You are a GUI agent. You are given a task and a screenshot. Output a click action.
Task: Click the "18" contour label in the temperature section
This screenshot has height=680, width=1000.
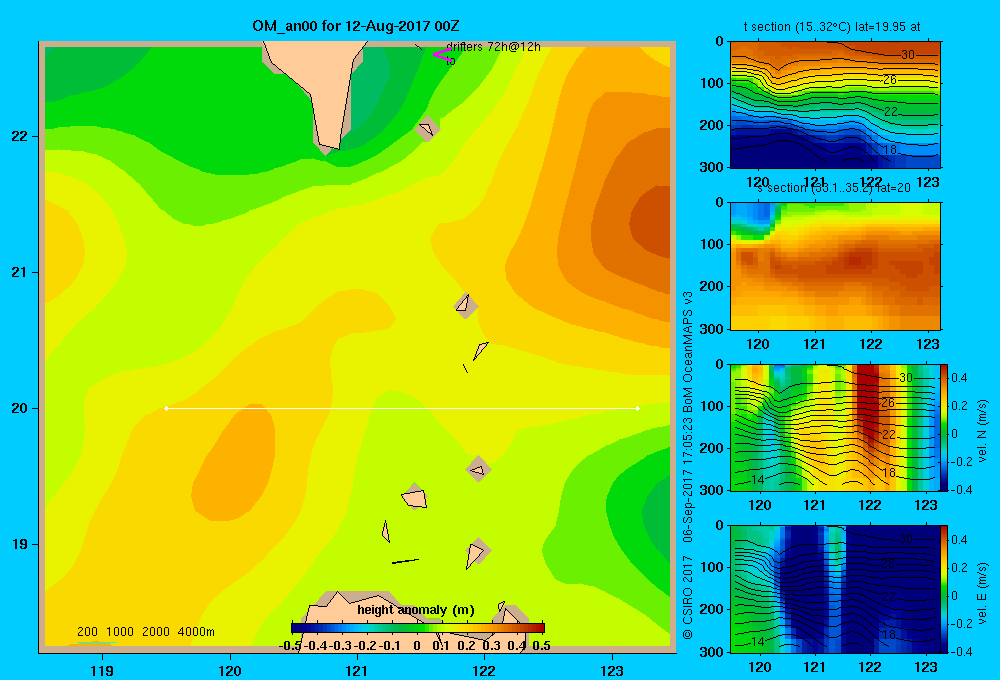pos(890,150)
